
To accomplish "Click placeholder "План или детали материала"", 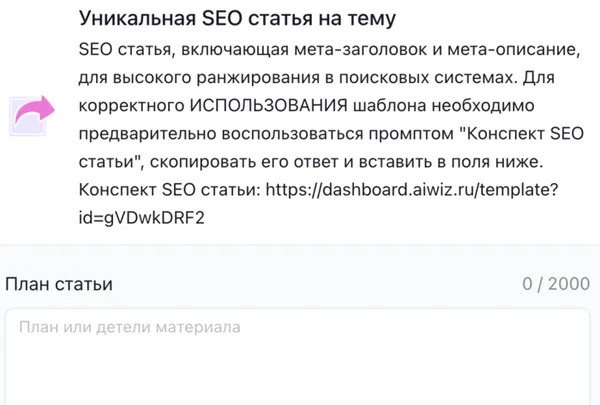I will 129,327.
